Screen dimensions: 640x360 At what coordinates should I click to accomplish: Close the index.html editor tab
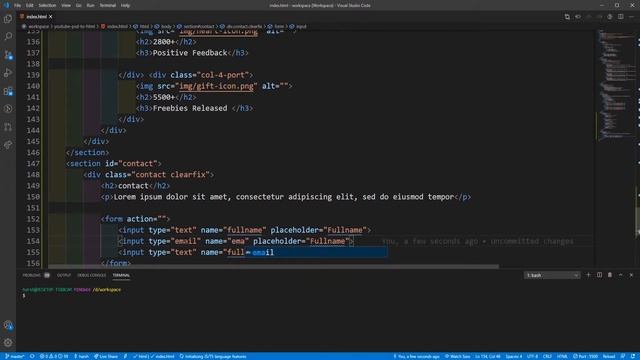point(51,17)
